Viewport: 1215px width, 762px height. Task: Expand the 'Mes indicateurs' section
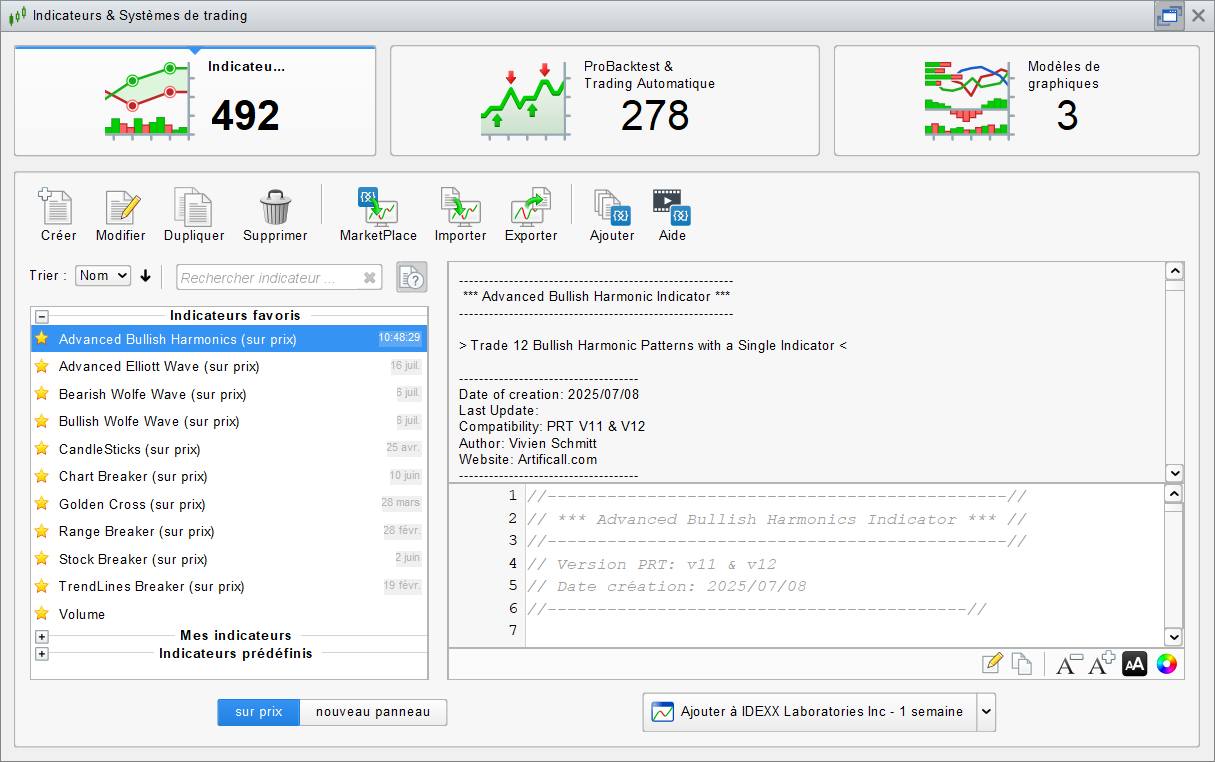point(41,636)
